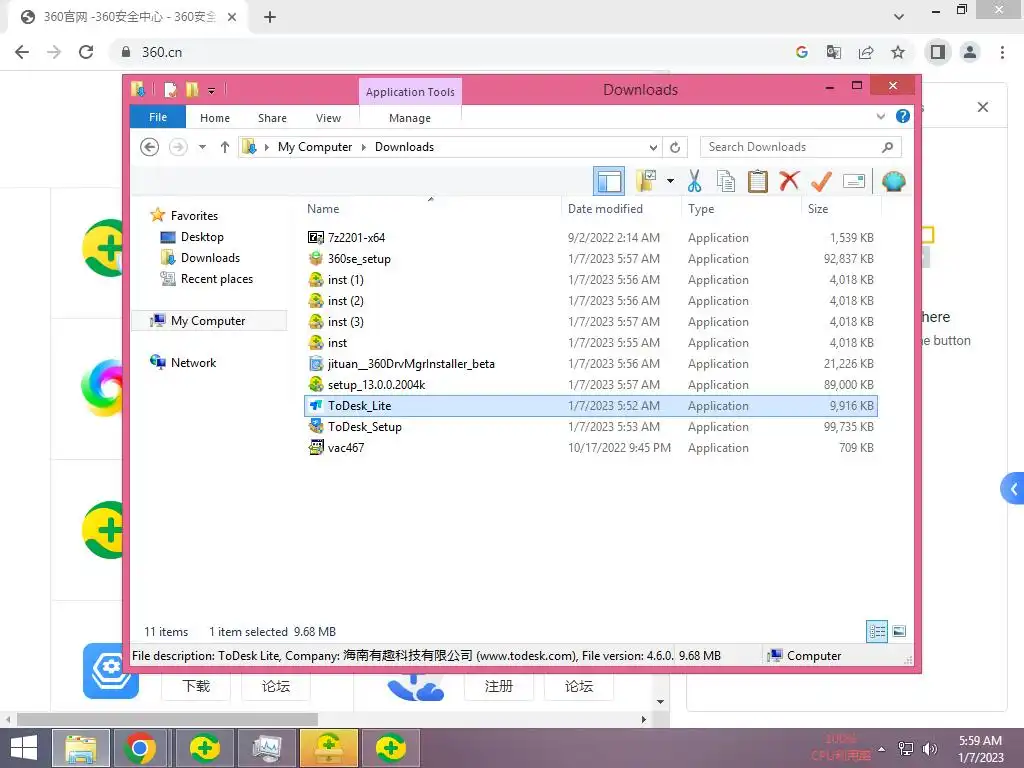Click the Paste clipboard icon

click(758, 181)
